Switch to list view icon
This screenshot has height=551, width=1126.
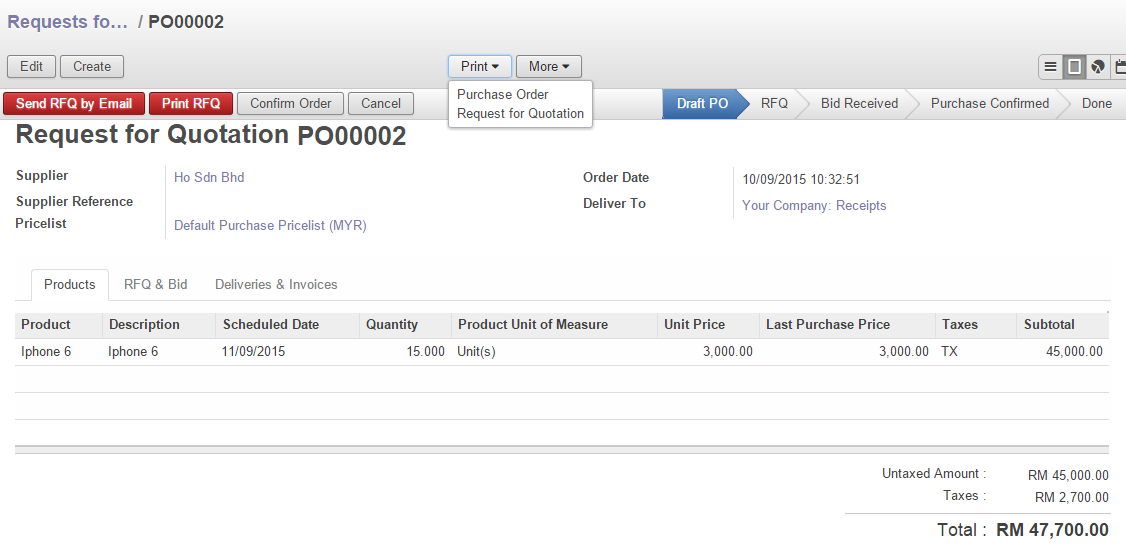[x=1050, y=67]
